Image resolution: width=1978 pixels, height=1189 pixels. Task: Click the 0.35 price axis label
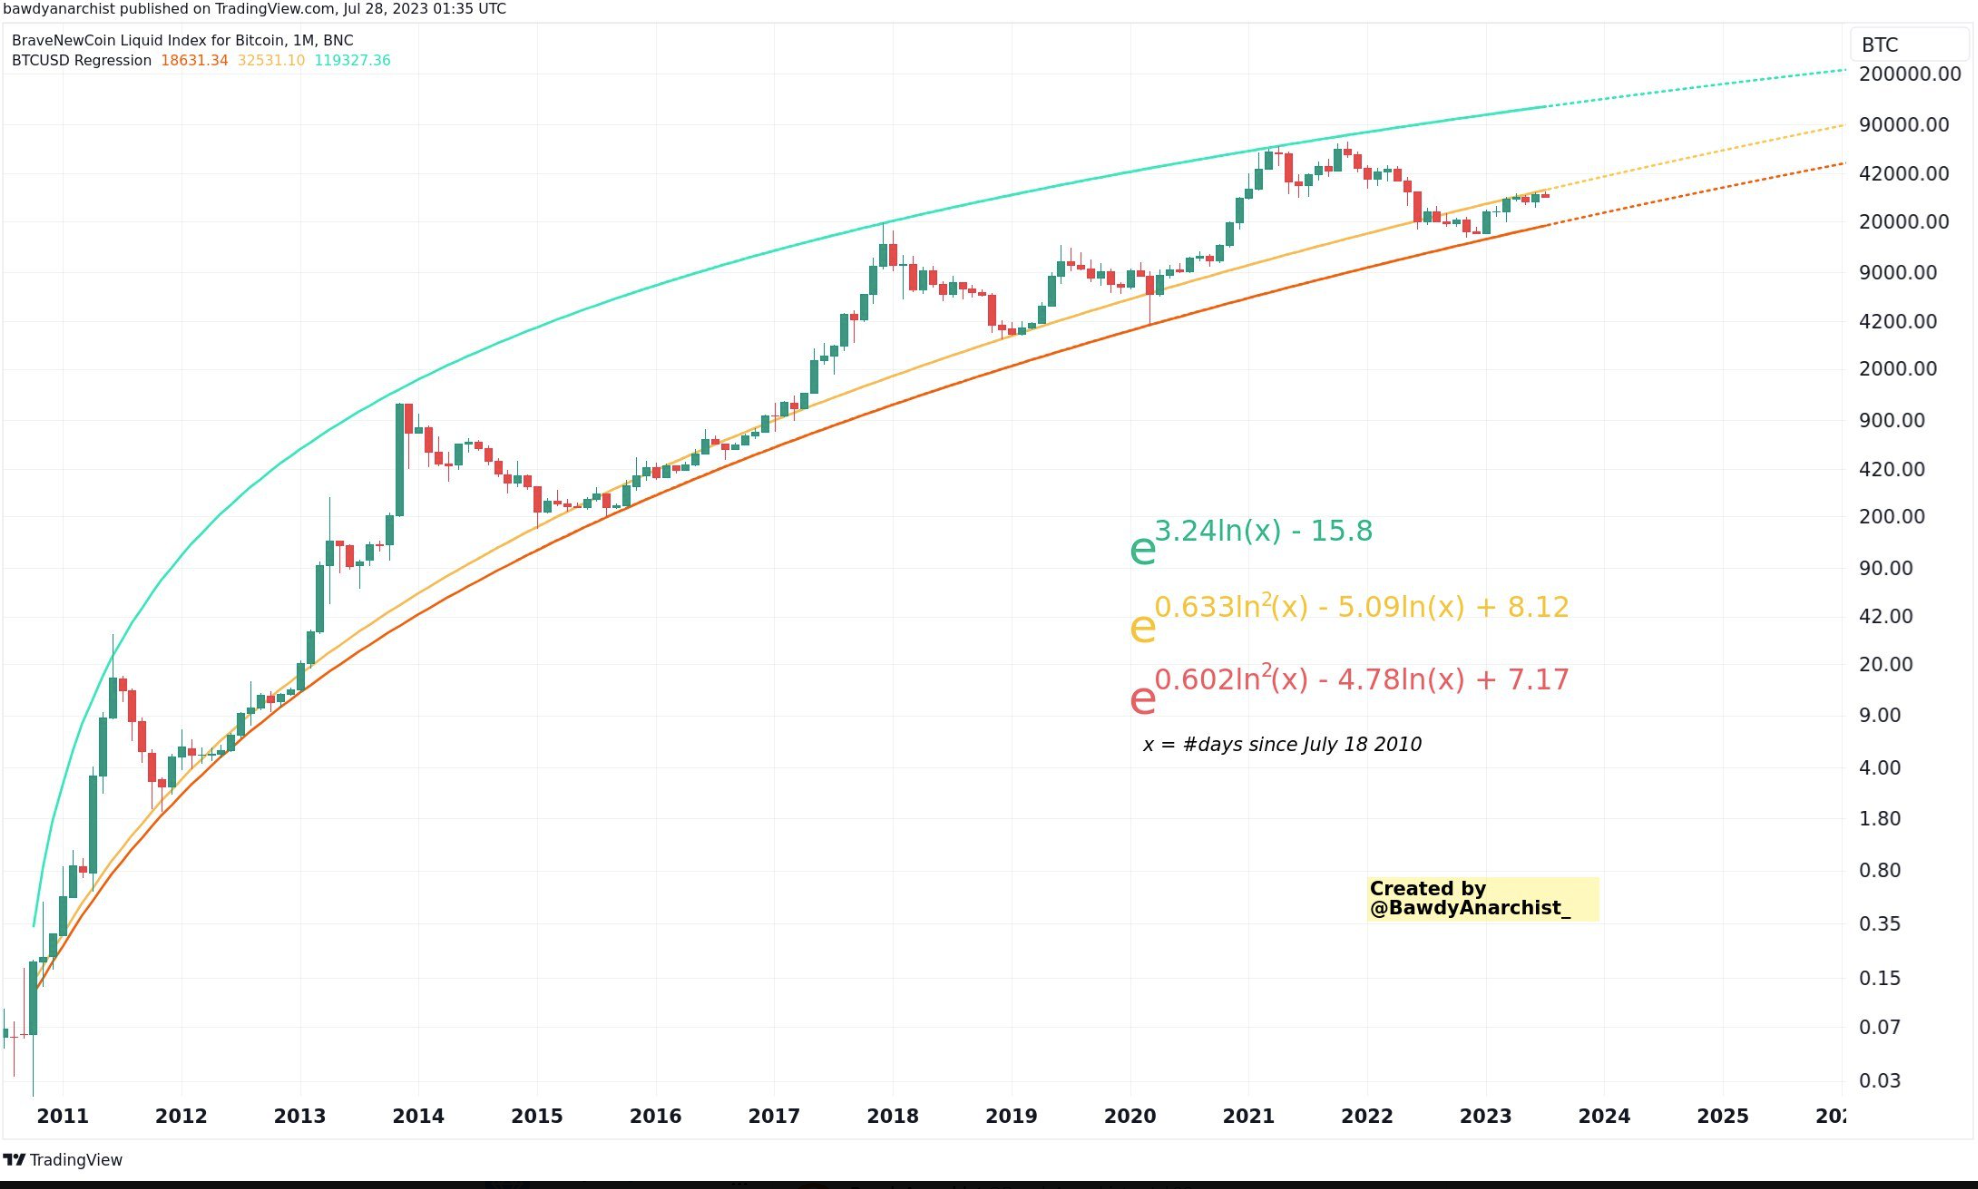click(1879, 924)
